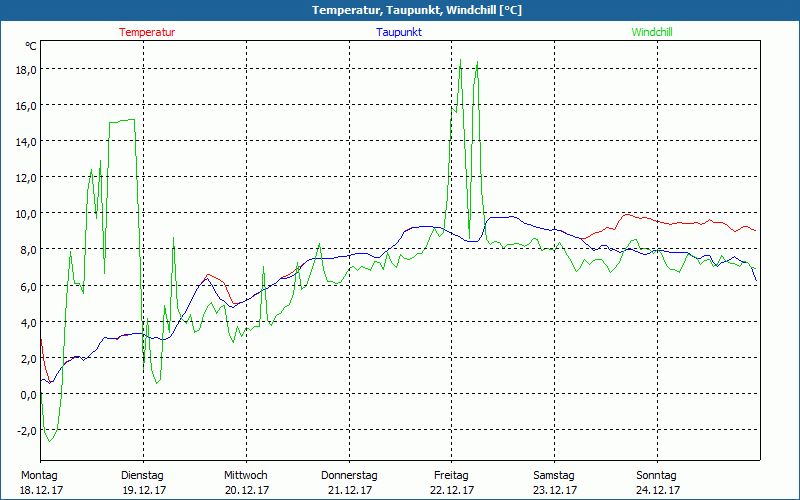Select the 10,0 y-axis tick label

point(25,213)
